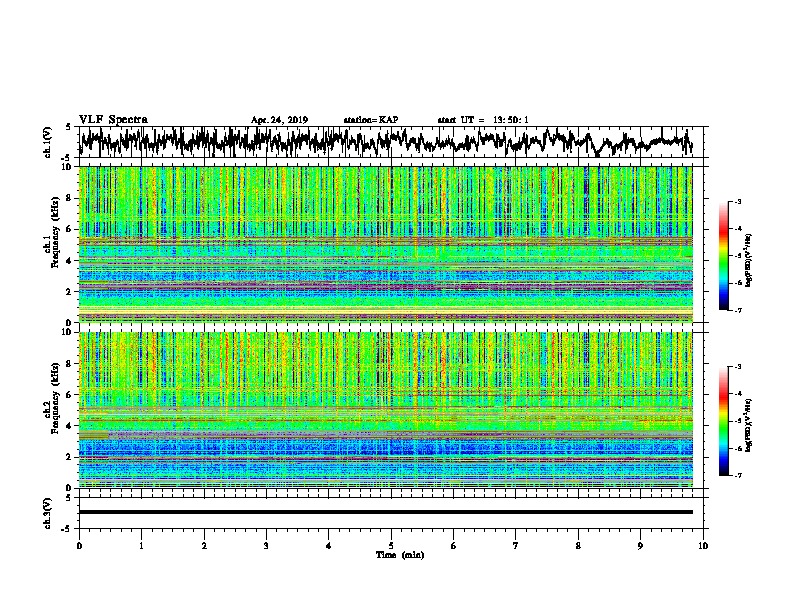Click time axis tick label "4"
The width and height of the screenshot is (792, 612).
click(329, 546)
